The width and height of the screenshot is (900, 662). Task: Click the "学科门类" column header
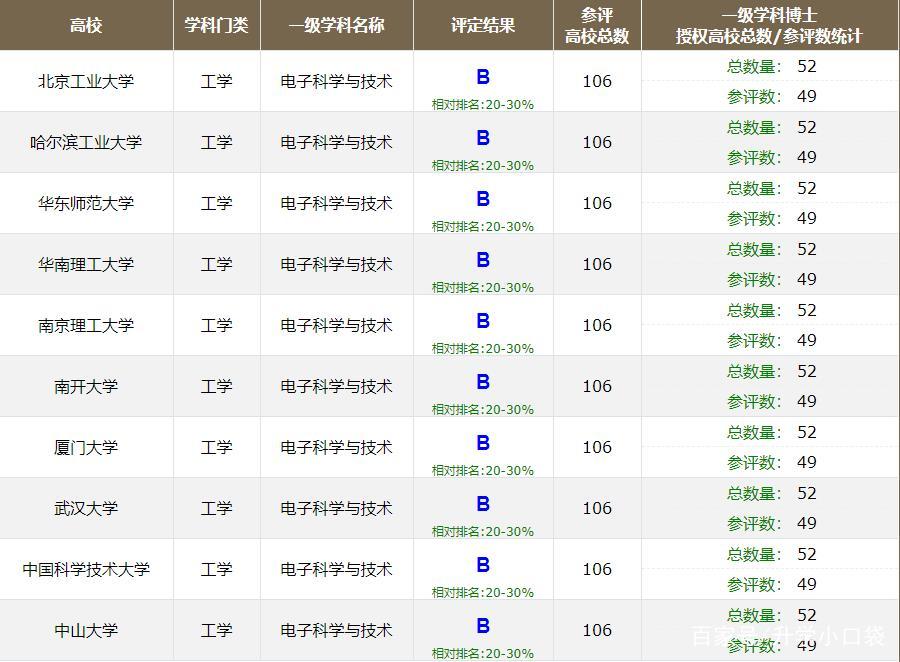[x=216, y=25]
